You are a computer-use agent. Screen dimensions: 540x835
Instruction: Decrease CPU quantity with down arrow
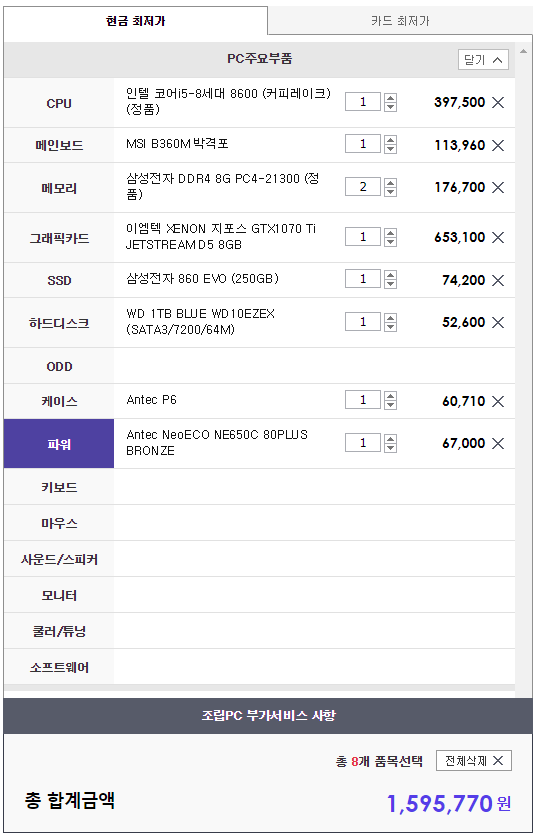pos(390,107)
